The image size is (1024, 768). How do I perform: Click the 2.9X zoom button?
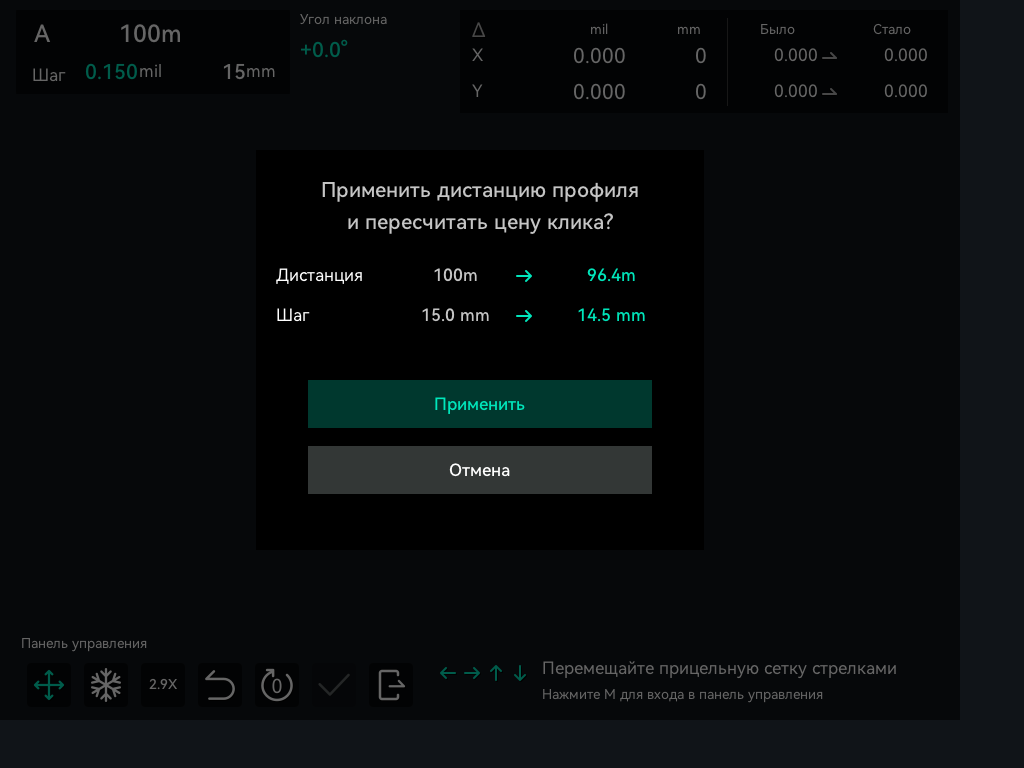163,685
